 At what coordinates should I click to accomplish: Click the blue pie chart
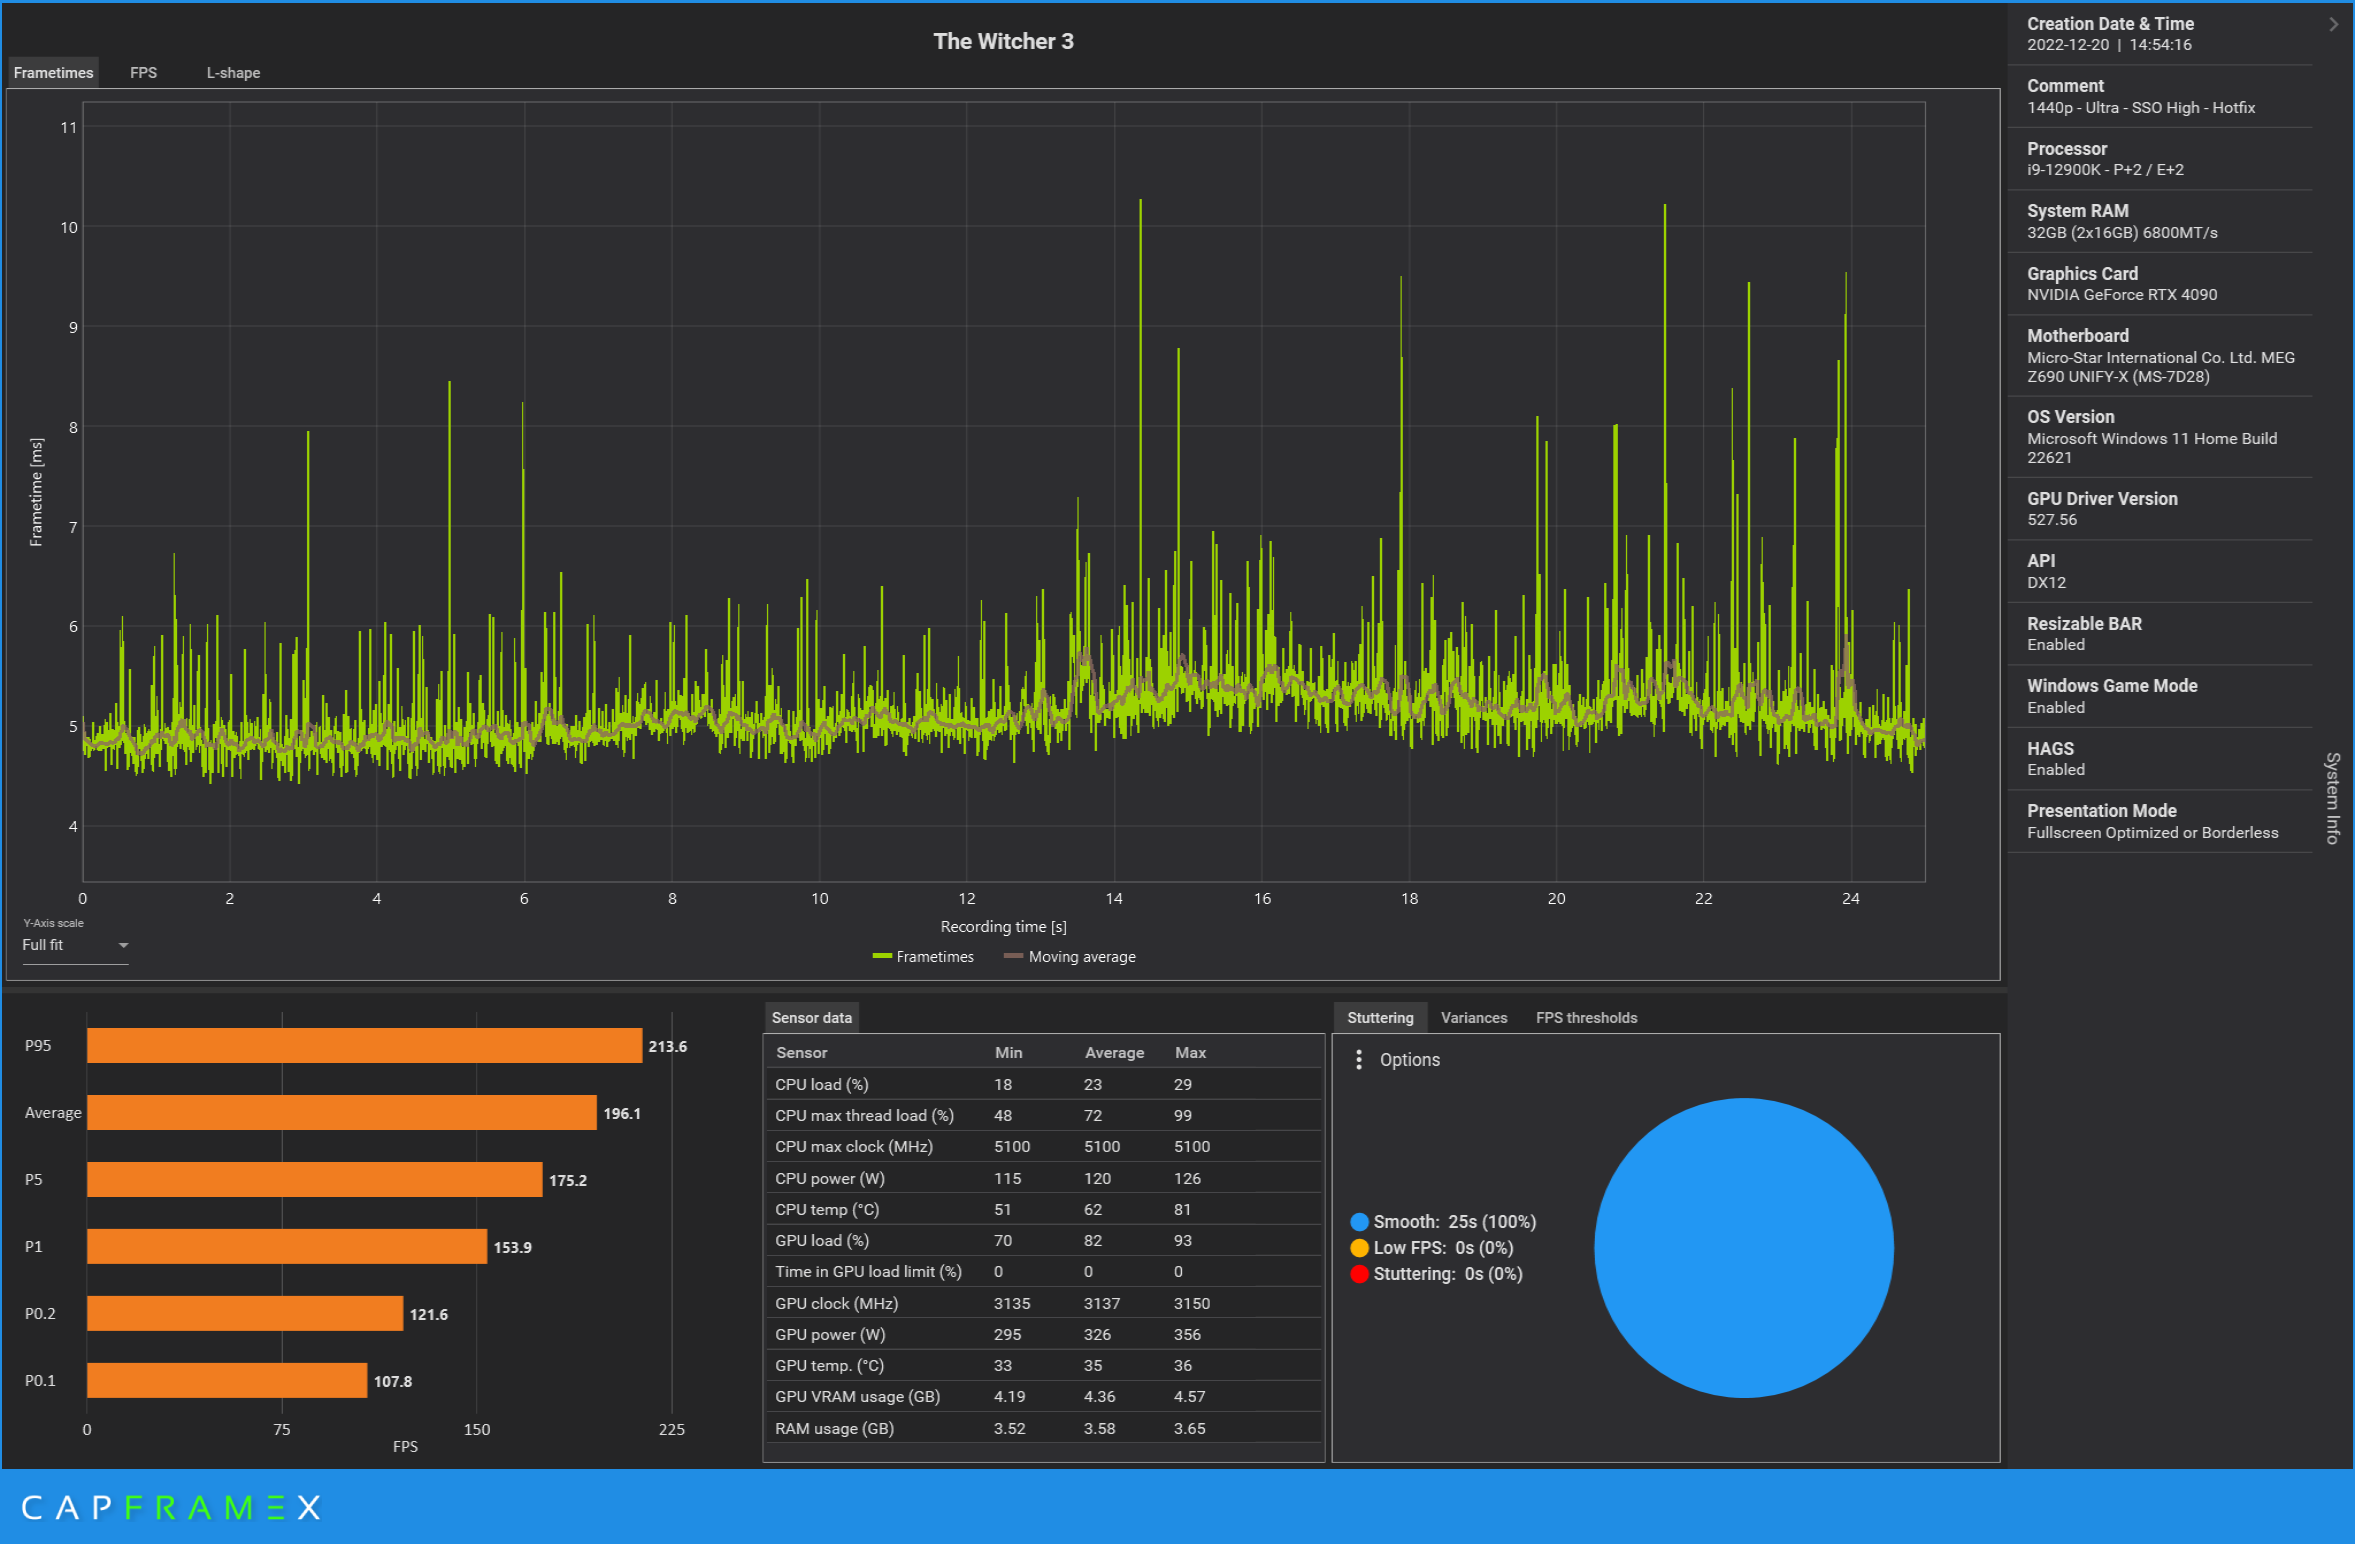(x=1743, y=1248)
